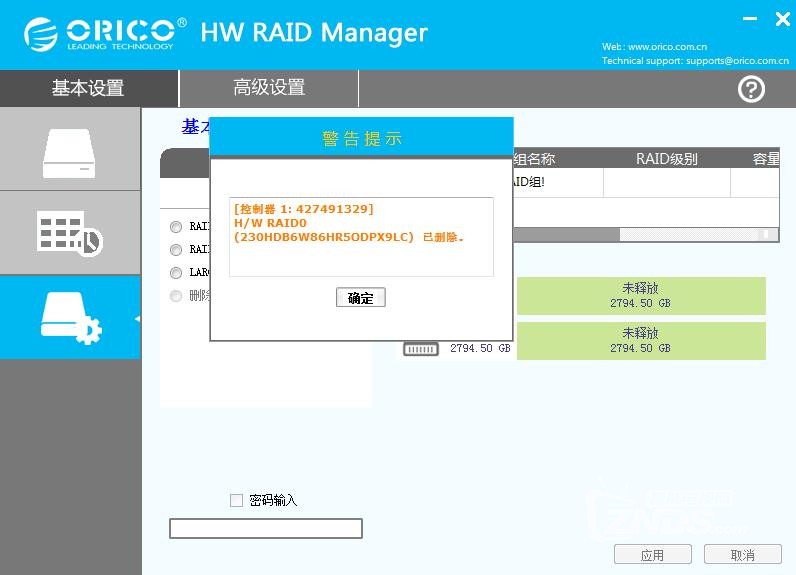This screenshot has width=796, height=575.
Task: Open the event schedule sidebar icon
Action: click(69, 233)
